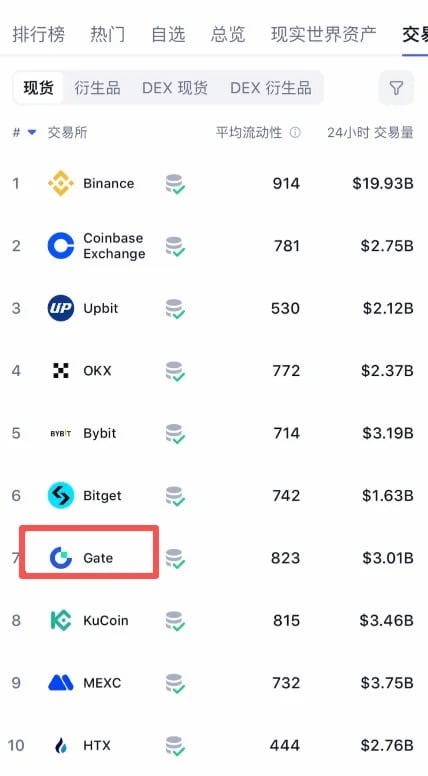Screen dimensions: 428x776
Task: Switch to the DEX 衍生品 segment
Action: coord(271,88)
